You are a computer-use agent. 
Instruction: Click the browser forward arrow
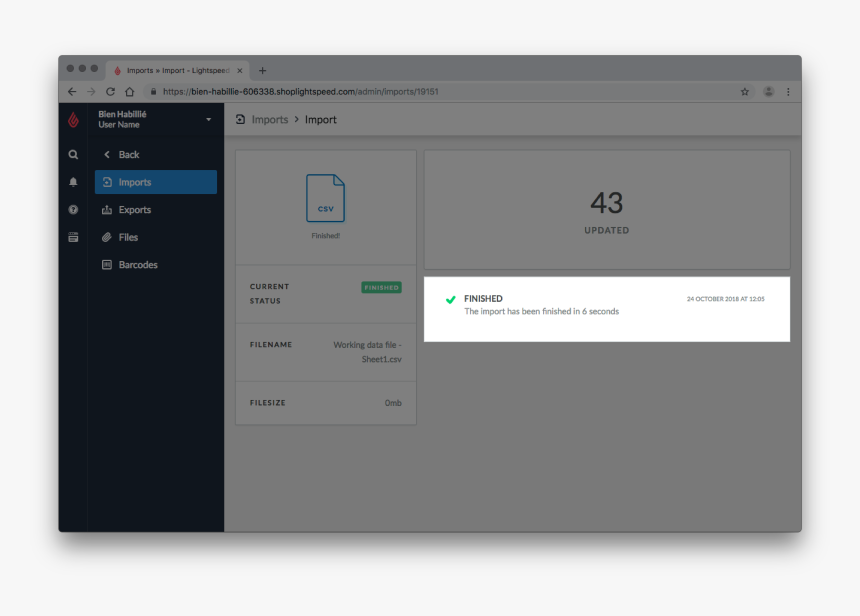(91, 92)
